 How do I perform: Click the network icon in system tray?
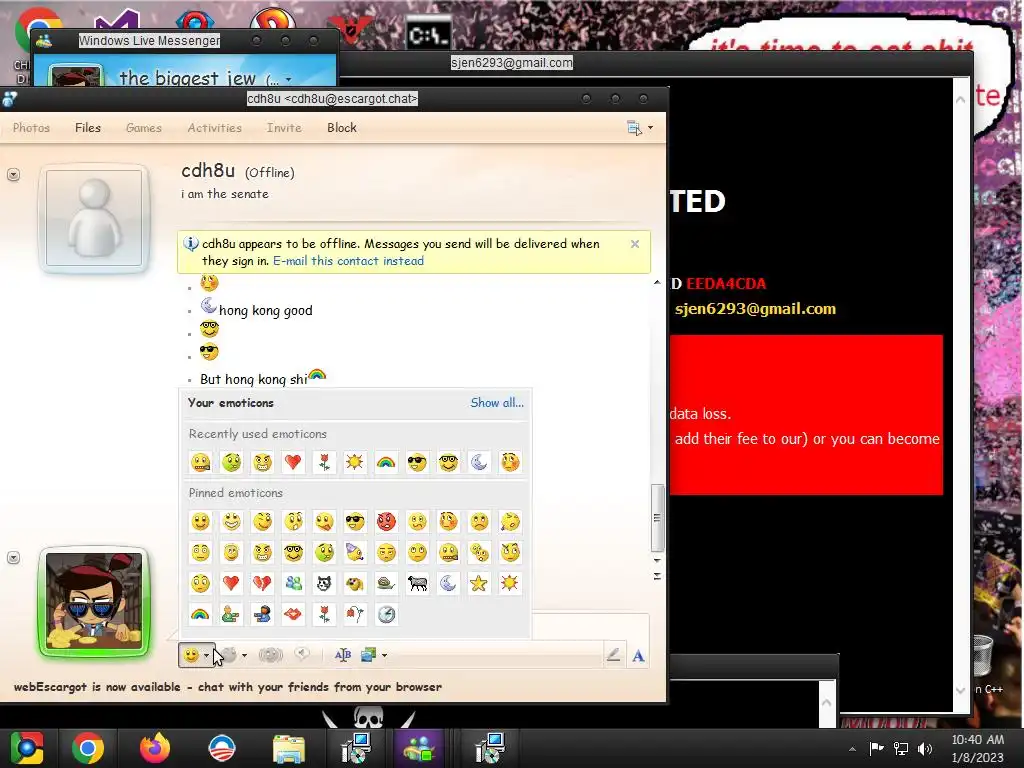[x=901, y=748]
